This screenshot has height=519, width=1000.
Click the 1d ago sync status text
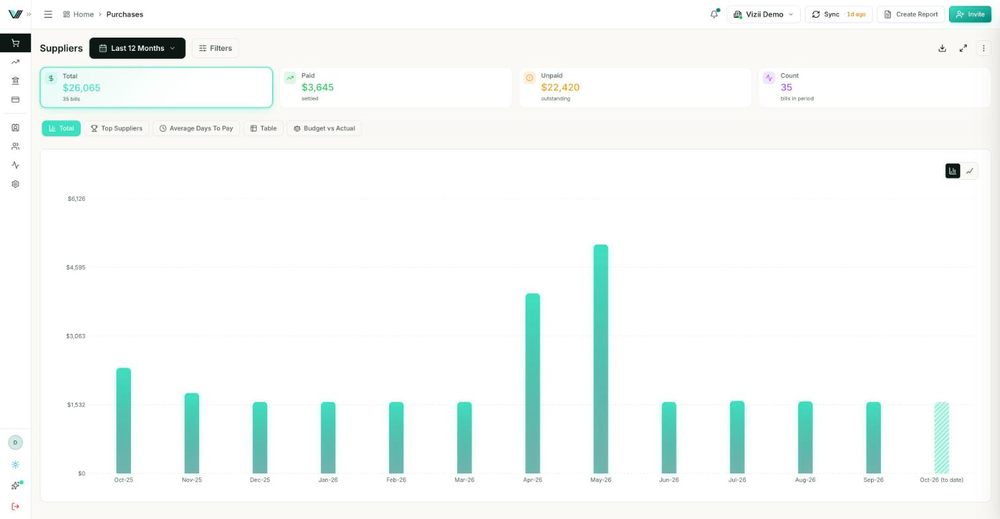click(856, 14)
